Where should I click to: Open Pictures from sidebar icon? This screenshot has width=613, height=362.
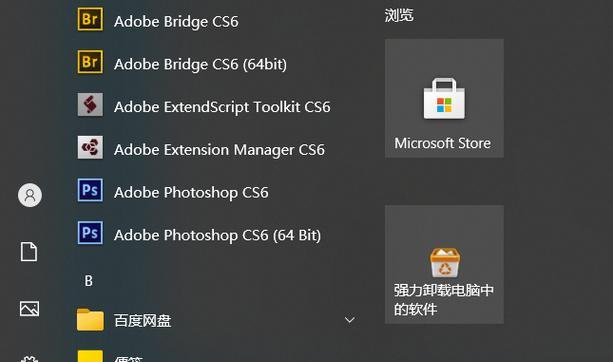click(x=29, y=309)
